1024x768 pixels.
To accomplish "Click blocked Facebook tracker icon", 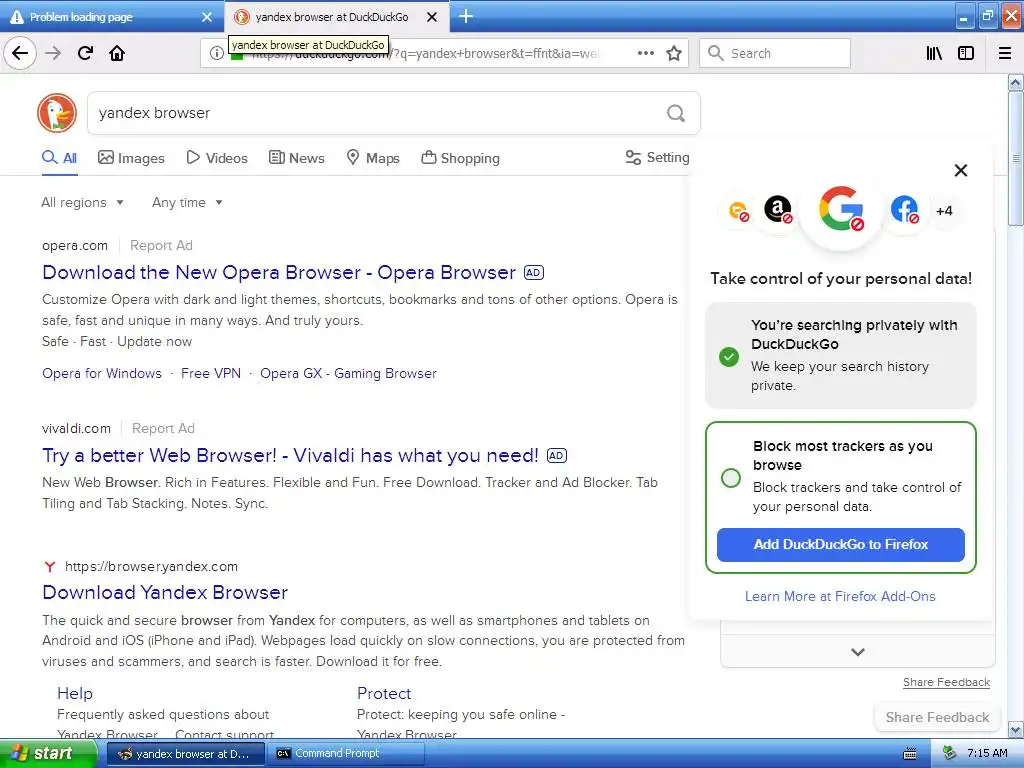I will click(x=904, y=210).
